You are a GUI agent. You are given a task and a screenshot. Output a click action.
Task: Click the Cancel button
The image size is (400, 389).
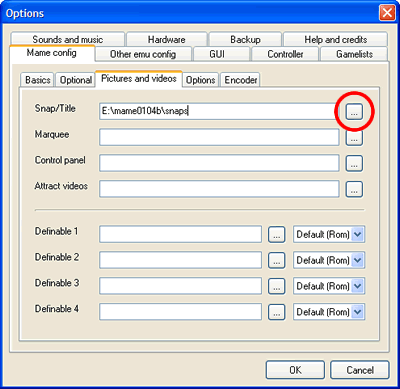point(360,370)
